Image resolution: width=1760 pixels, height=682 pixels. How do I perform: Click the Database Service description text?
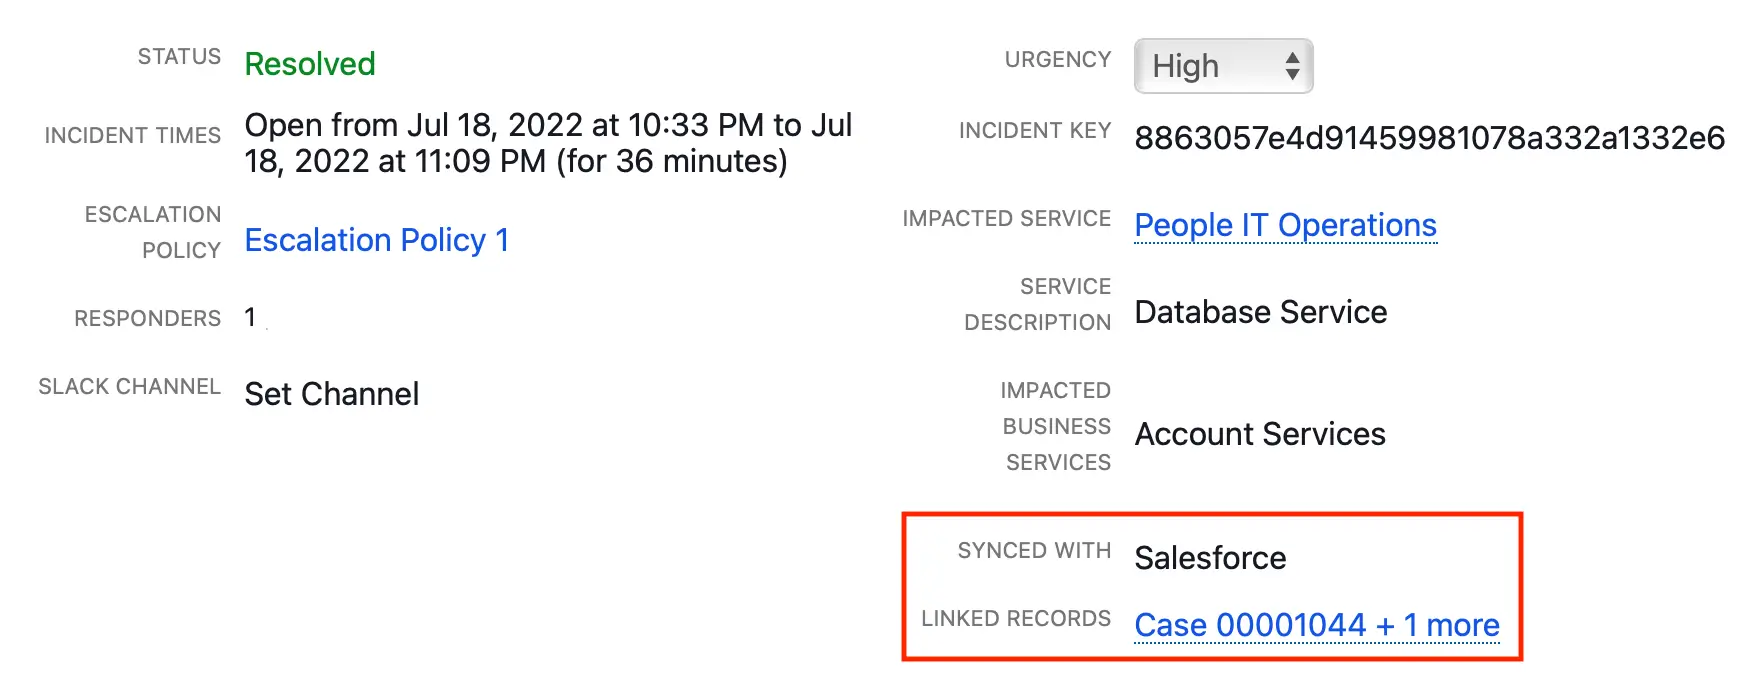click(x=1261, y=312)
